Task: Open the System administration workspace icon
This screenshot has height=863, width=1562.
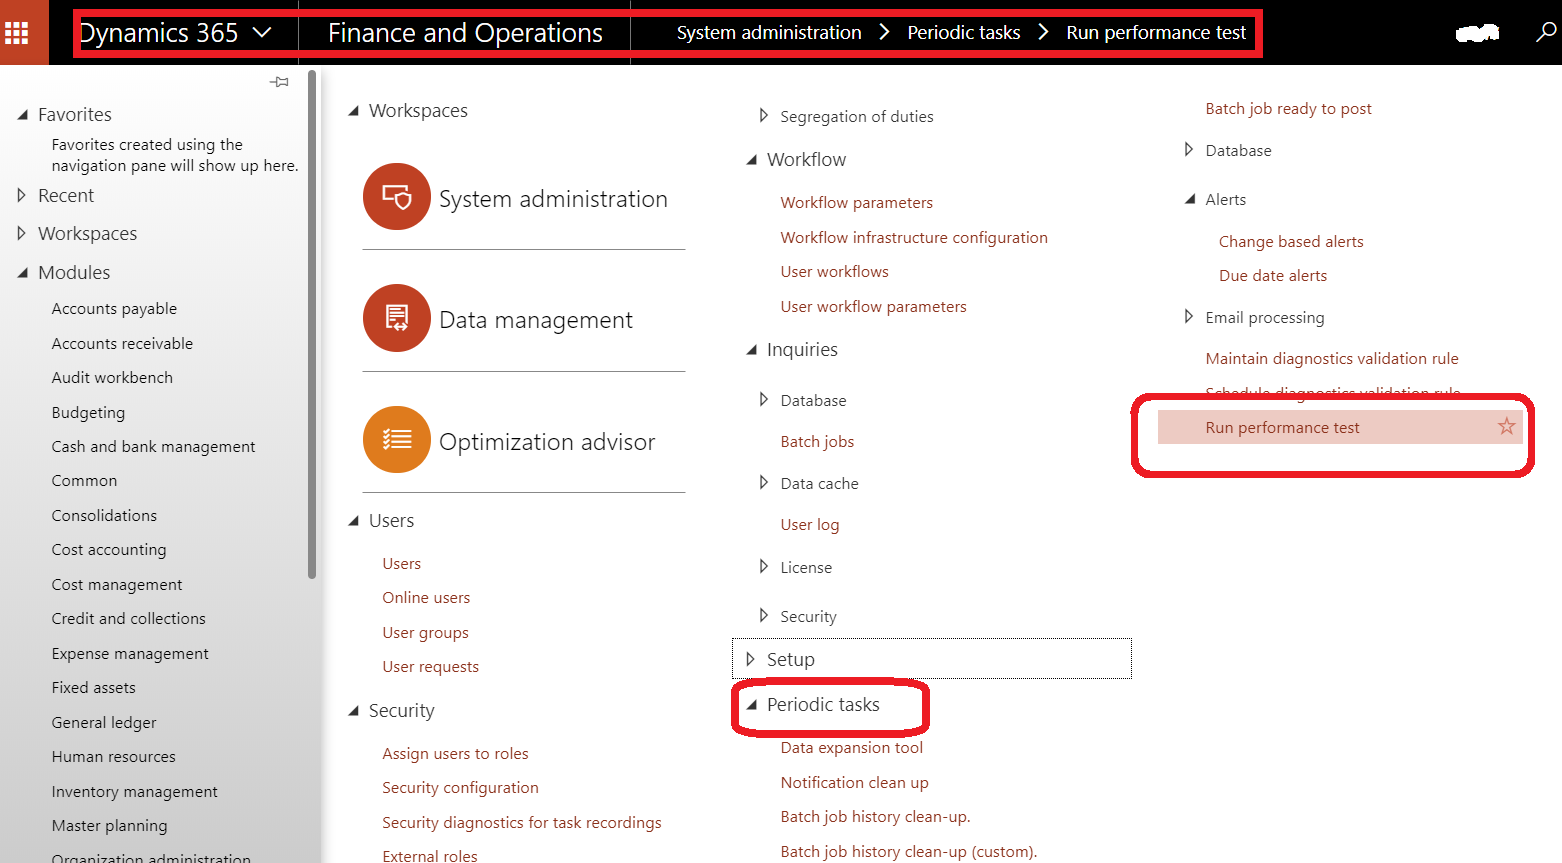Action: pyautogui.click(x=396, y=197)
